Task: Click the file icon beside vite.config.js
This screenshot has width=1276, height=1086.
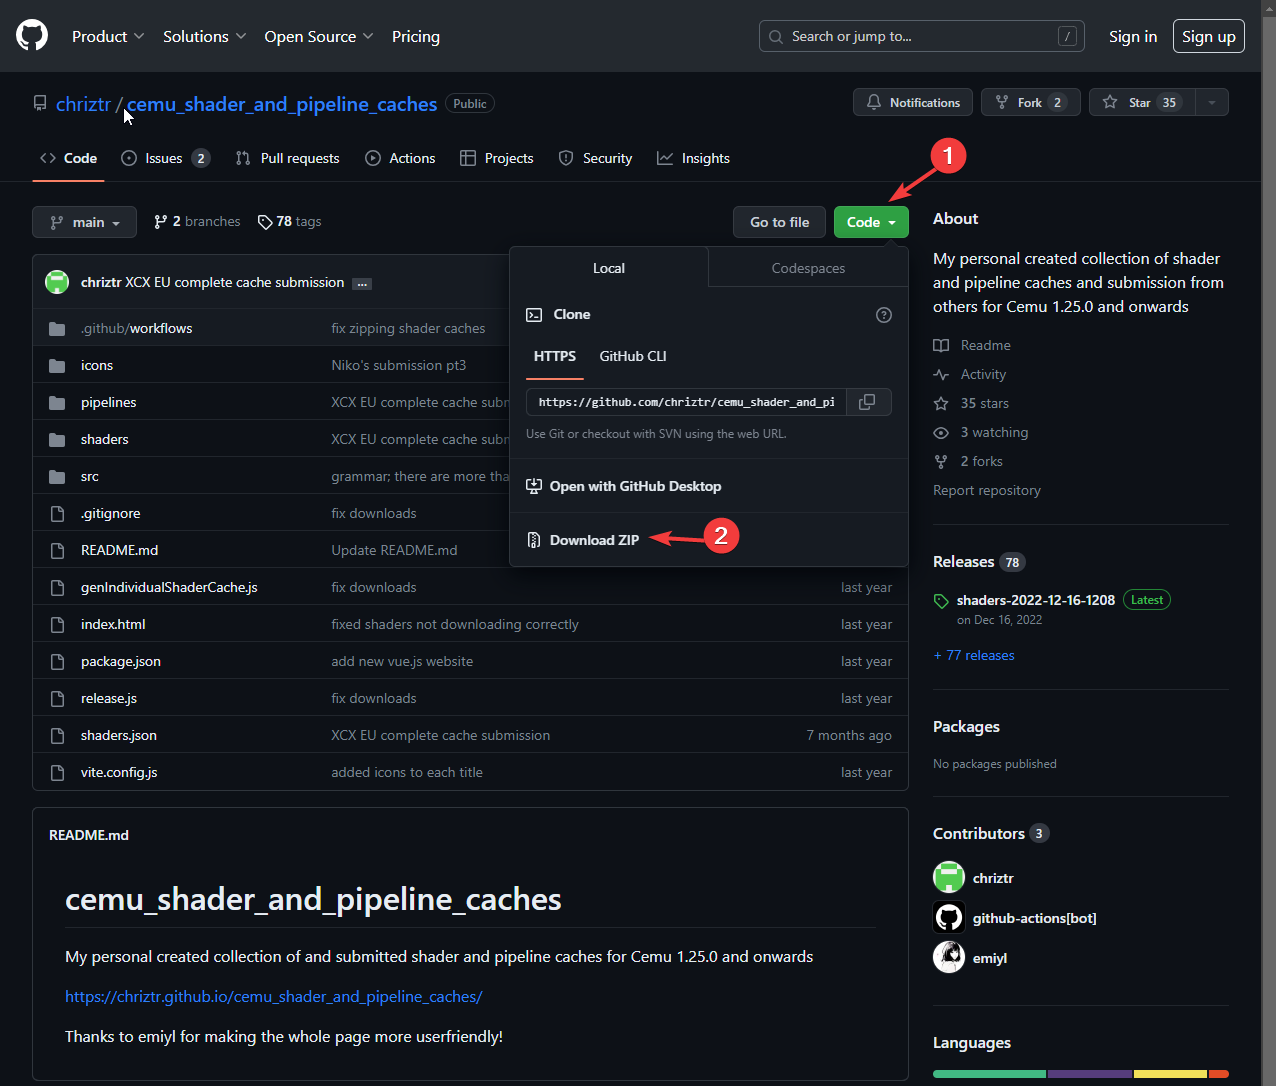Action: [57, 772]
